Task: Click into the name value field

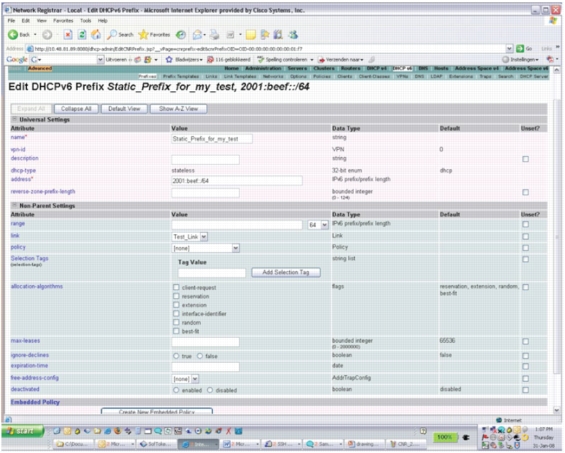Action: [212, 139]
